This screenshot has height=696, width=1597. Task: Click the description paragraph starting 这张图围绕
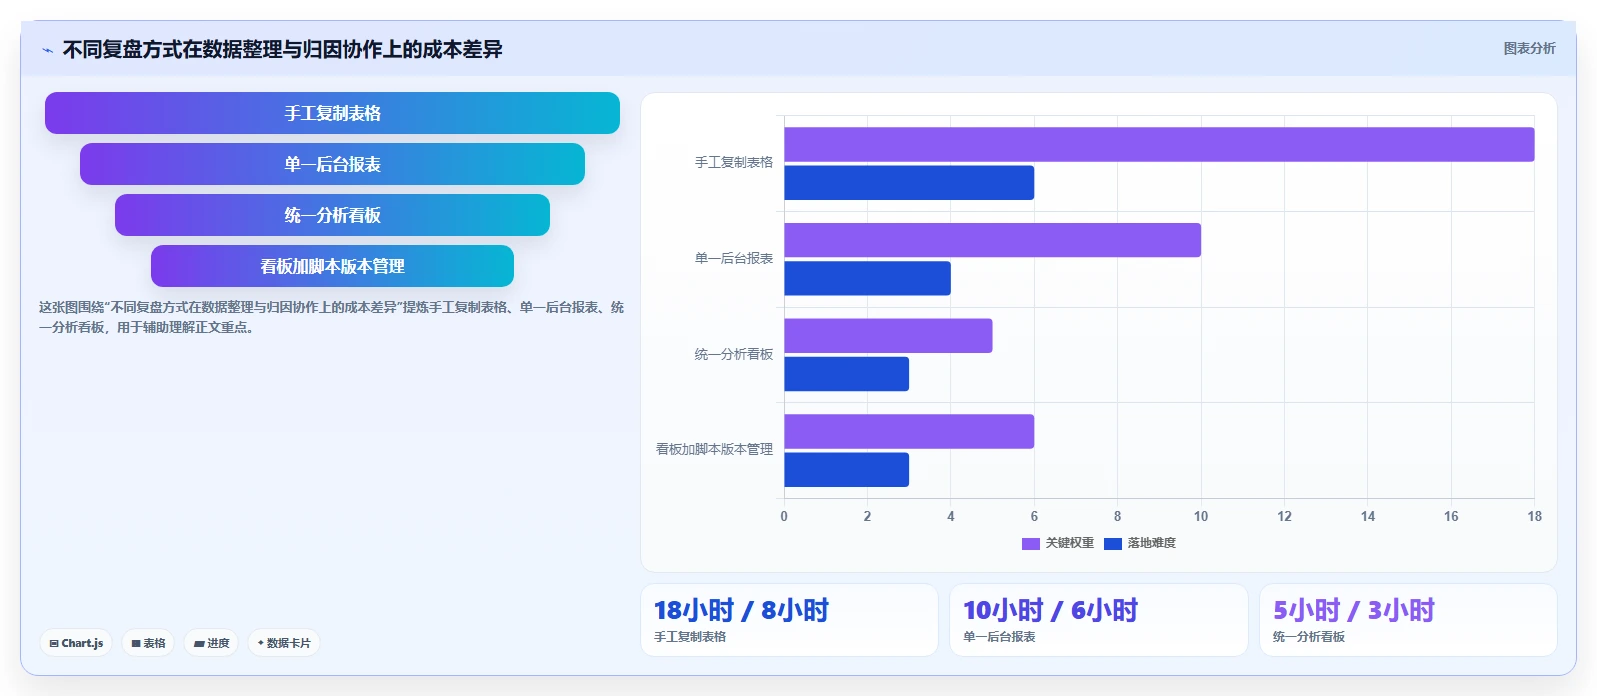pos(331,317)
